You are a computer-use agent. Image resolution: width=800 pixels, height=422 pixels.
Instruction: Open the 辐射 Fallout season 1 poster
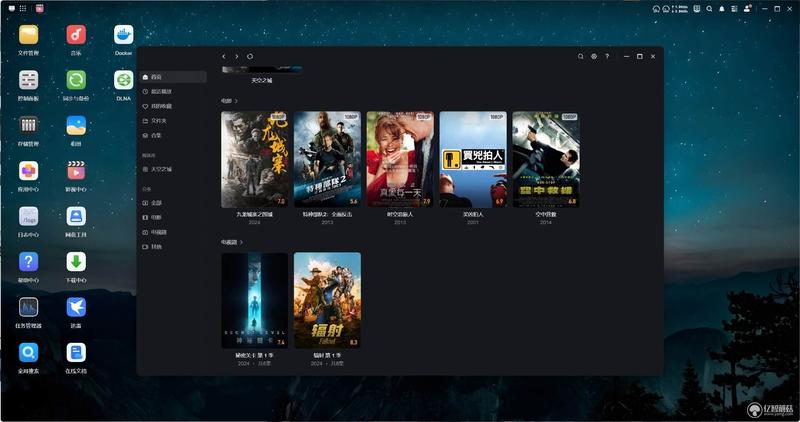click(x=328, y=300)
